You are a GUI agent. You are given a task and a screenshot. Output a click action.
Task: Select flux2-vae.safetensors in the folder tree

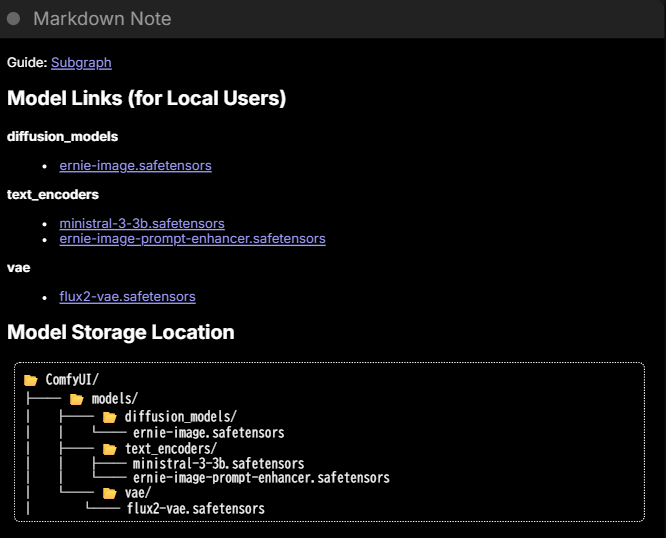[x=196, y=509]
